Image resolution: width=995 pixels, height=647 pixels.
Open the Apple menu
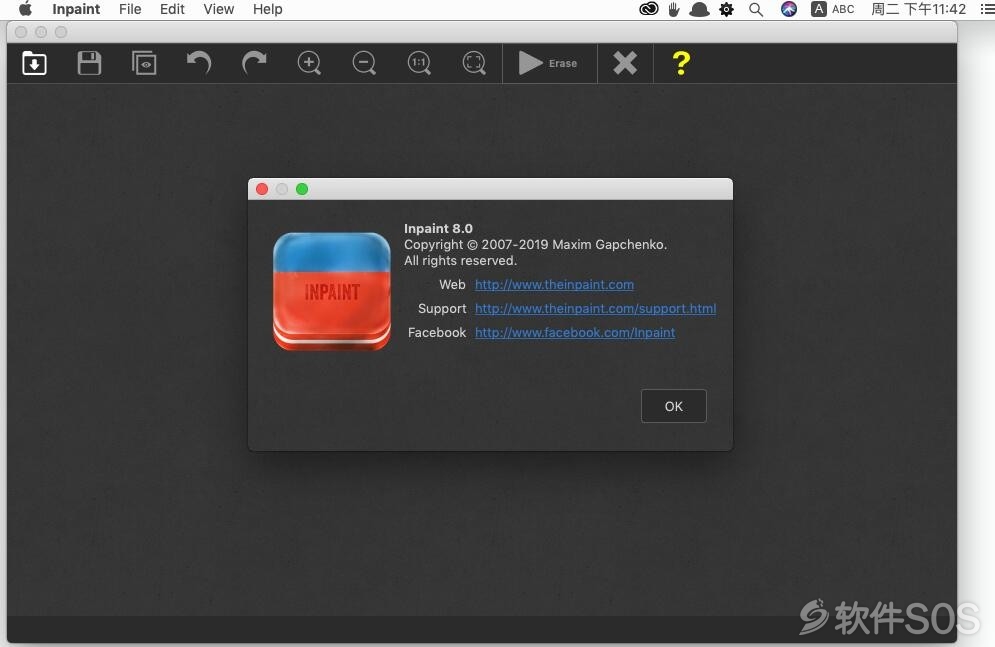tap(25, 9)
